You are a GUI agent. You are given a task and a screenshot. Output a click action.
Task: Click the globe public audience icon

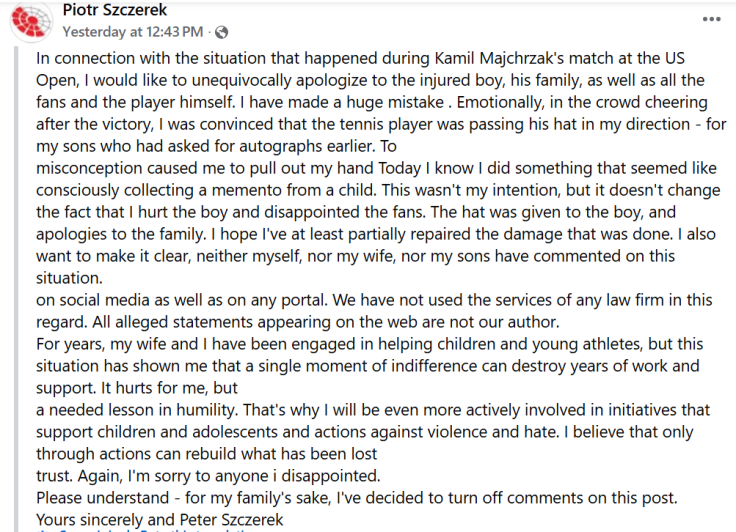[x=222, y=32]
